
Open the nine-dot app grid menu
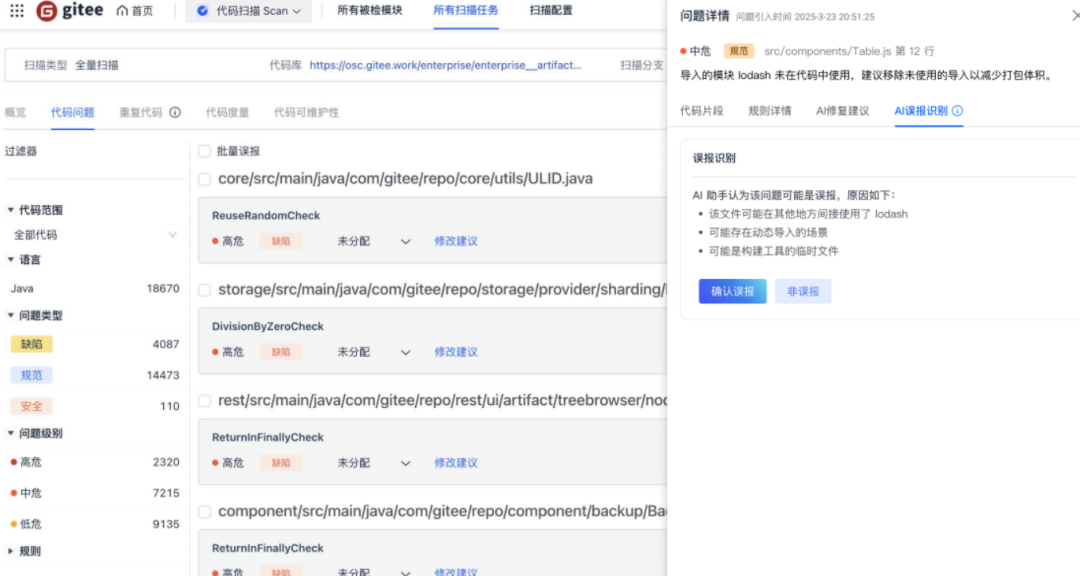pos(17,11)
